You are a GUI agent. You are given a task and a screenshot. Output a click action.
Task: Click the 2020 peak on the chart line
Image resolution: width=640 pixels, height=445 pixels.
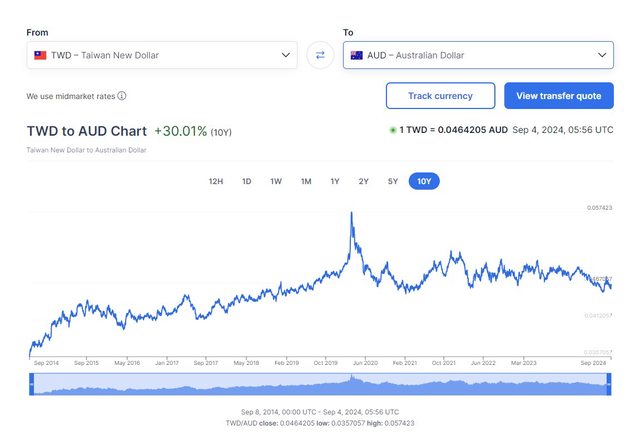pos(352,213)
